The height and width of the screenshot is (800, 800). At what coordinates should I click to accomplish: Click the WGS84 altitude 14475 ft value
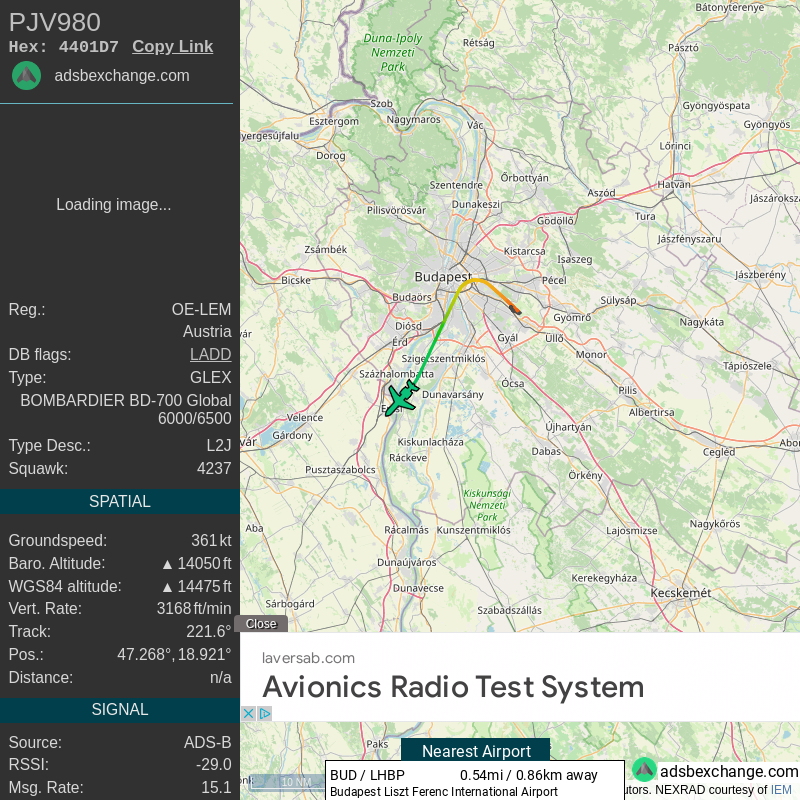coord(197,586)
